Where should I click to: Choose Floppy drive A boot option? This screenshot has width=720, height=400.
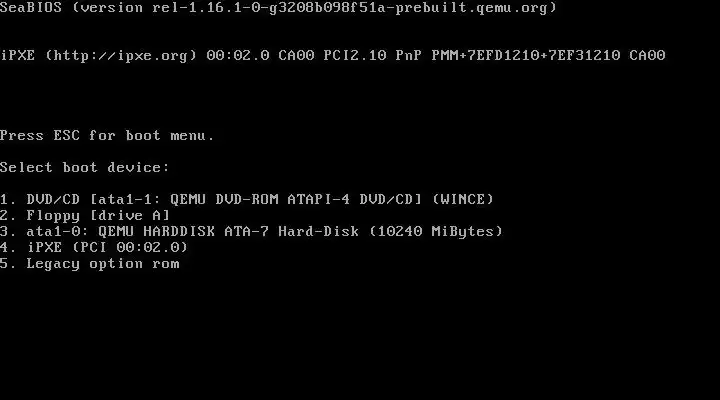[85, 215]
